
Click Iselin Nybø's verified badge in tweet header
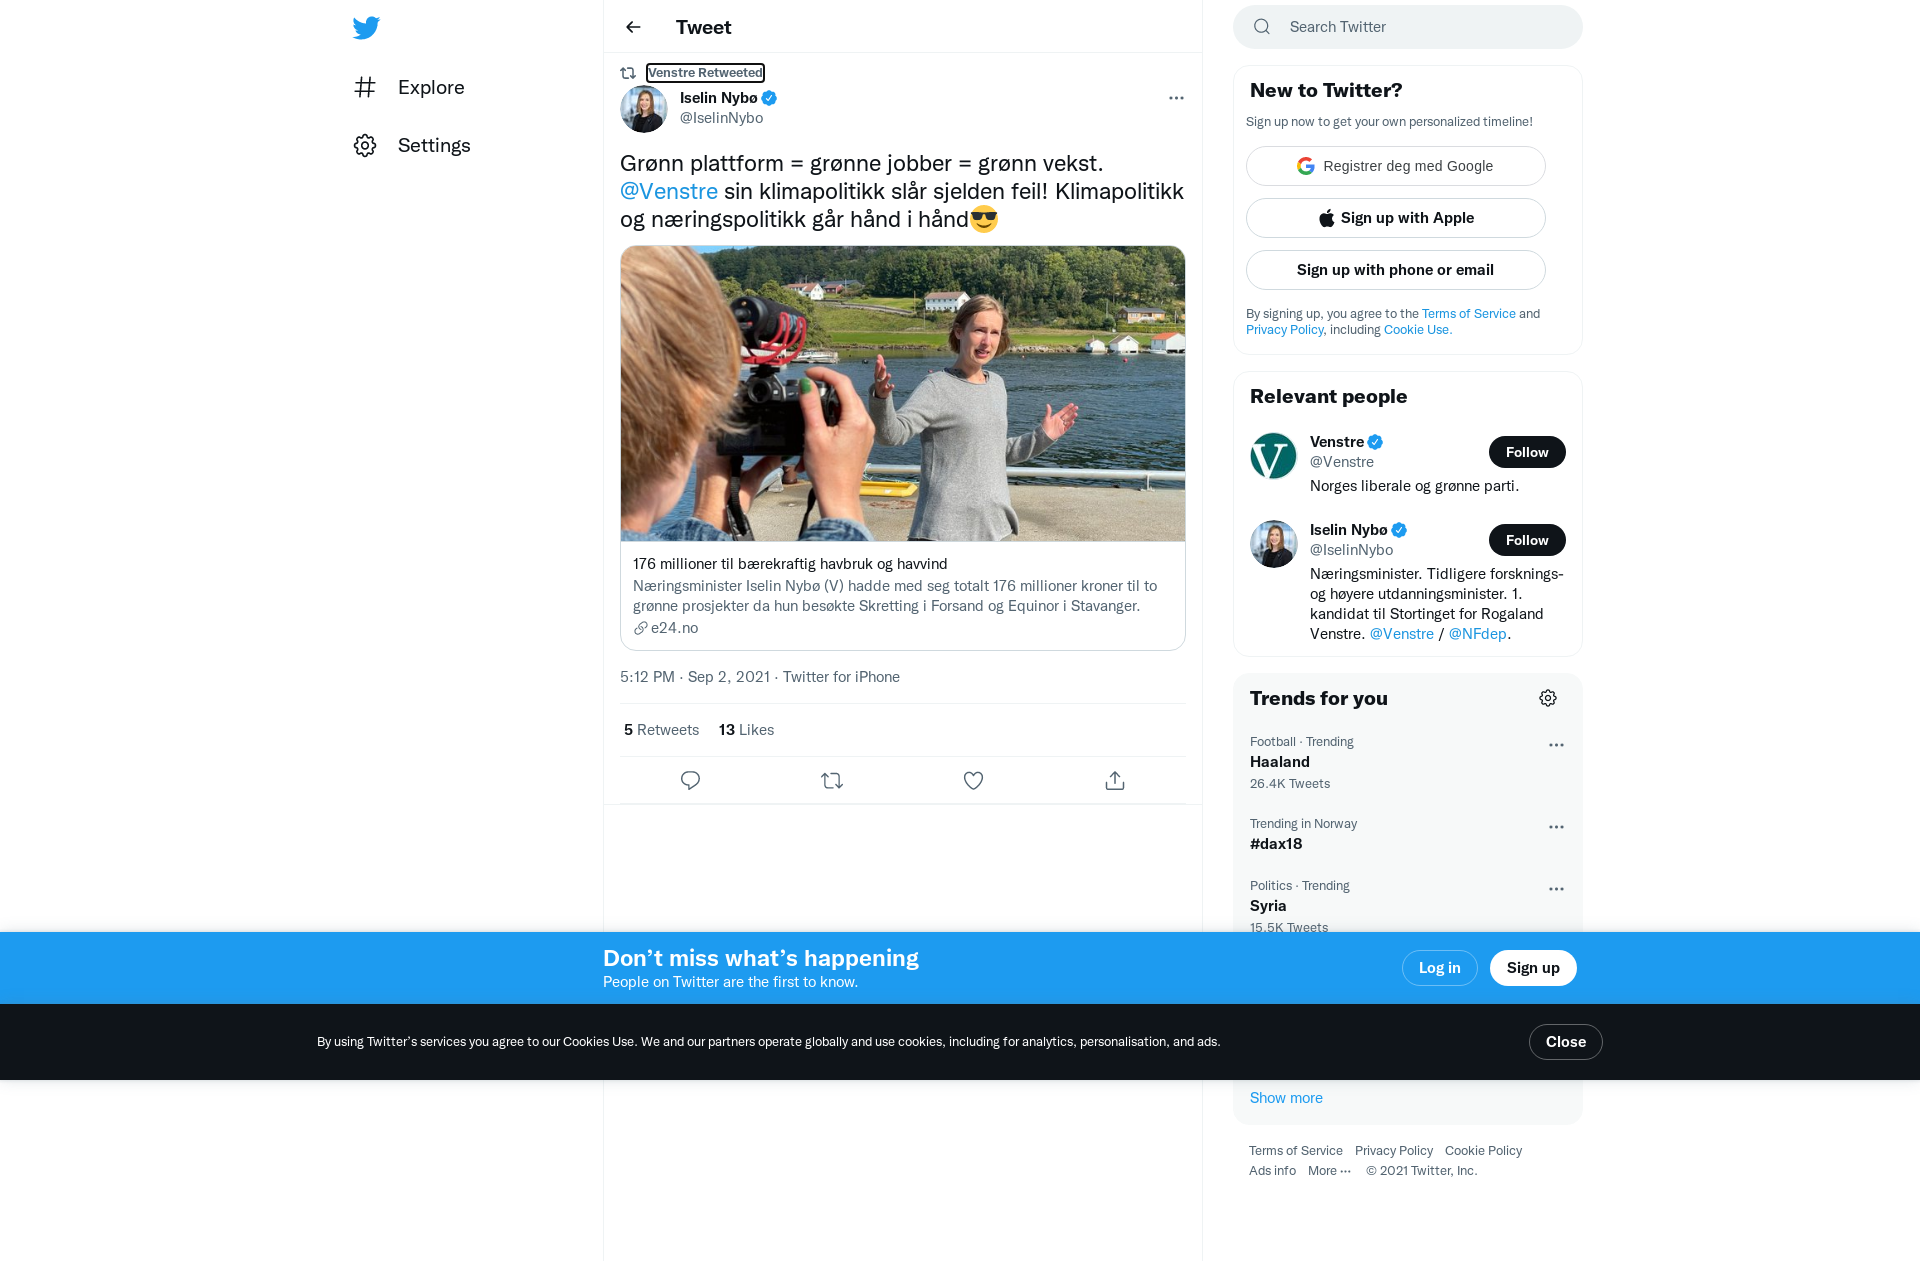[x=769, y=98]
